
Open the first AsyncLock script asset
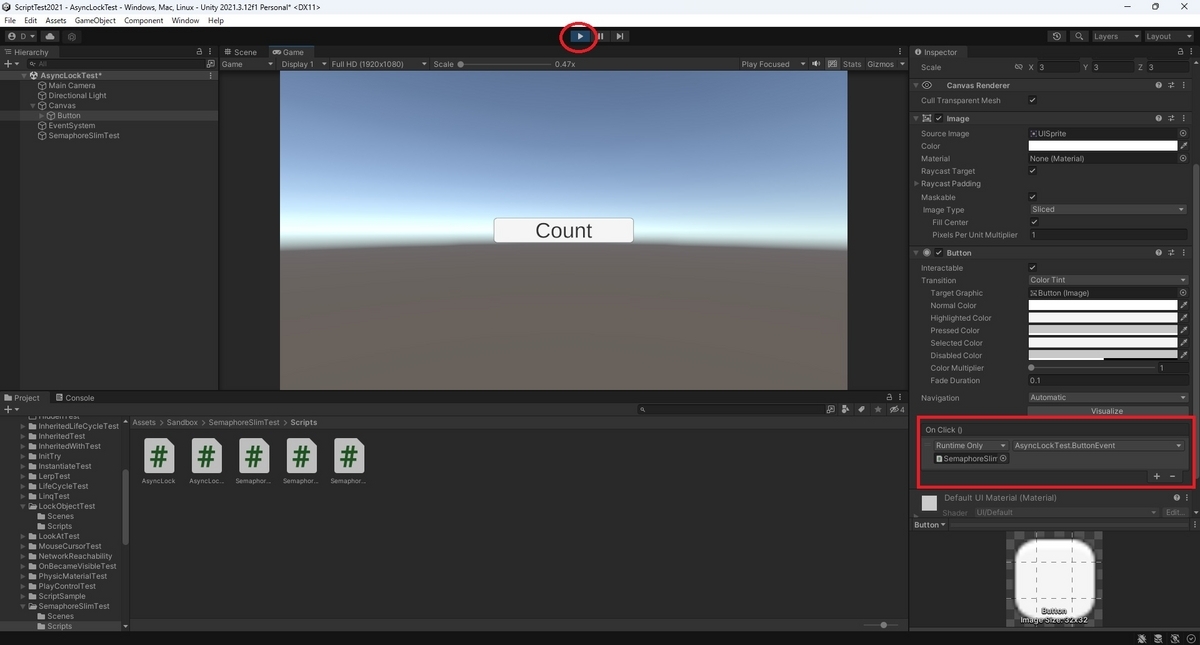[x=158, y=462]
